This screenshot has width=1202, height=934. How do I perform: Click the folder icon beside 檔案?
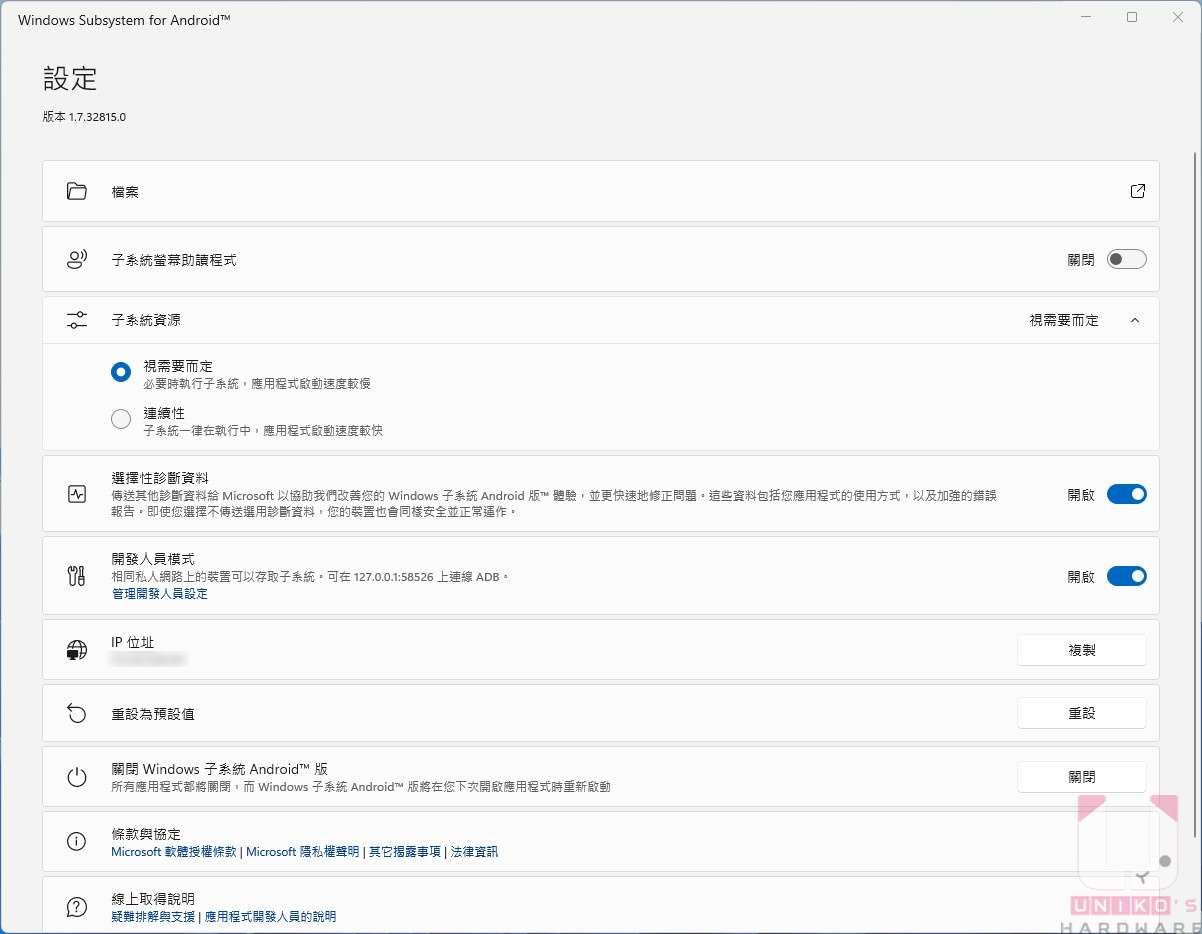click(77, 191)
